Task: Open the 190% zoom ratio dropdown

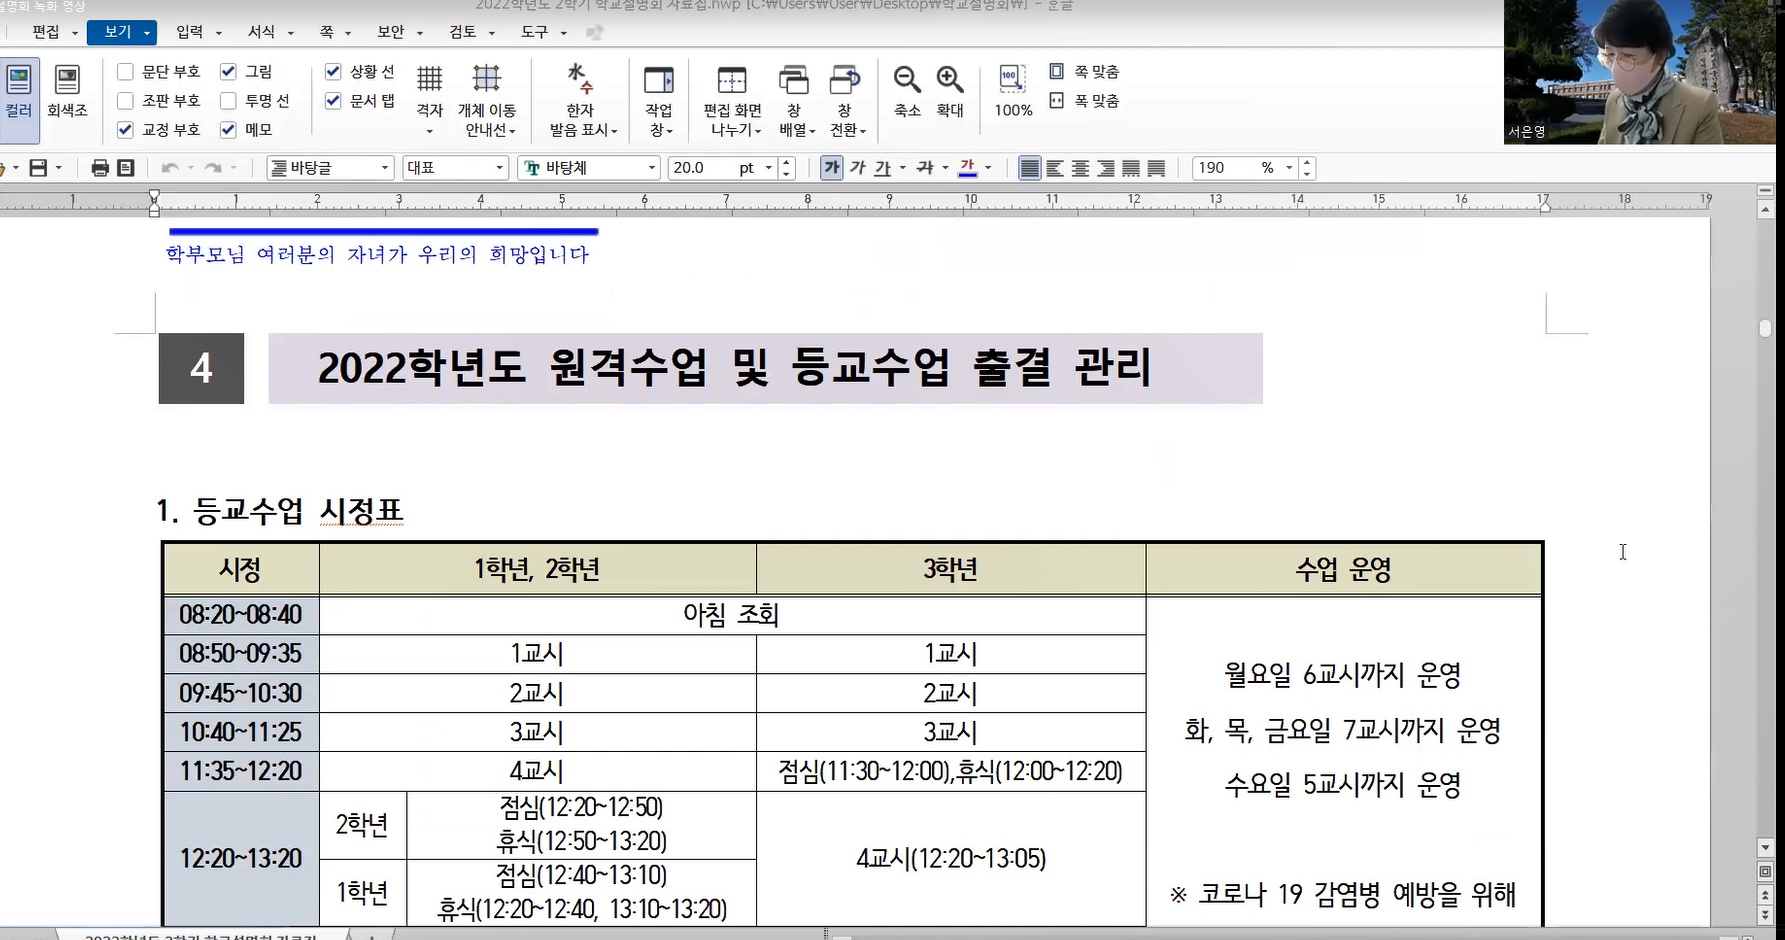Action: pyautogui.click(x=1288, y=168)
